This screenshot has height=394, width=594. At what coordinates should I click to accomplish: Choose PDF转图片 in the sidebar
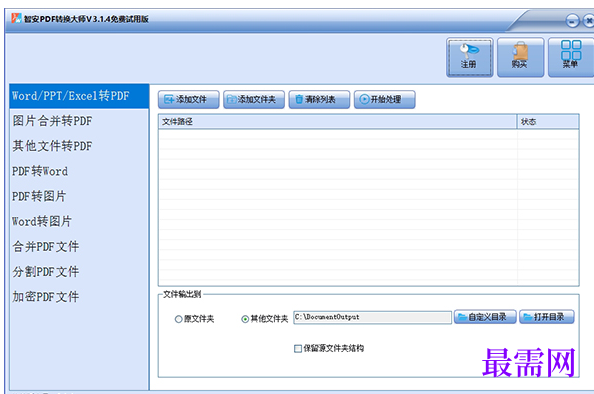79,196
